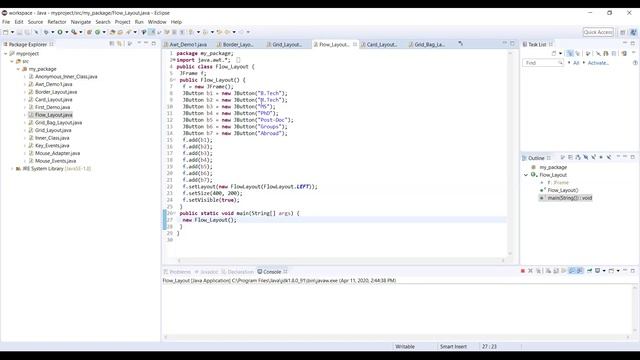Click the Remove Launch X icon in Console
The image size is (640, 360).
click(530, 271)
